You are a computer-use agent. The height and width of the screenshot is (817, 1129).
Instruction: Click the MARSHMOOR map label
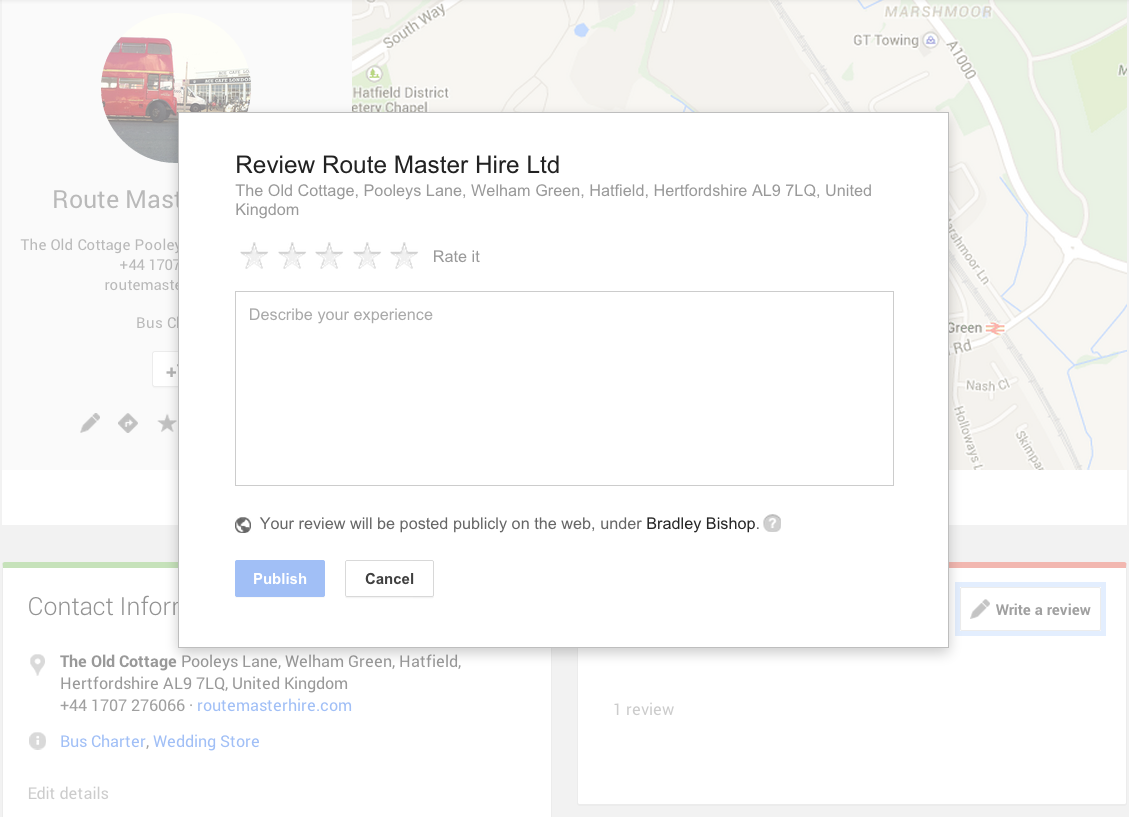point(938,12)
